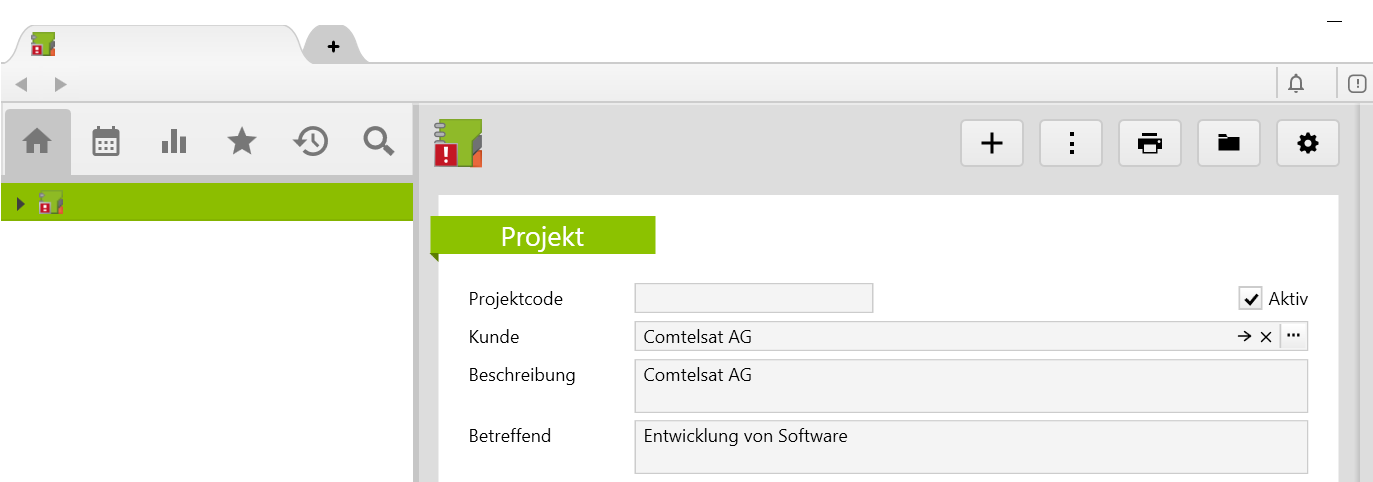Image resolution: width=1373 pixels, height=482 pixels.
Task: Click the Projektcode input field
Action: pyautogui.click(x=754, y=298)
